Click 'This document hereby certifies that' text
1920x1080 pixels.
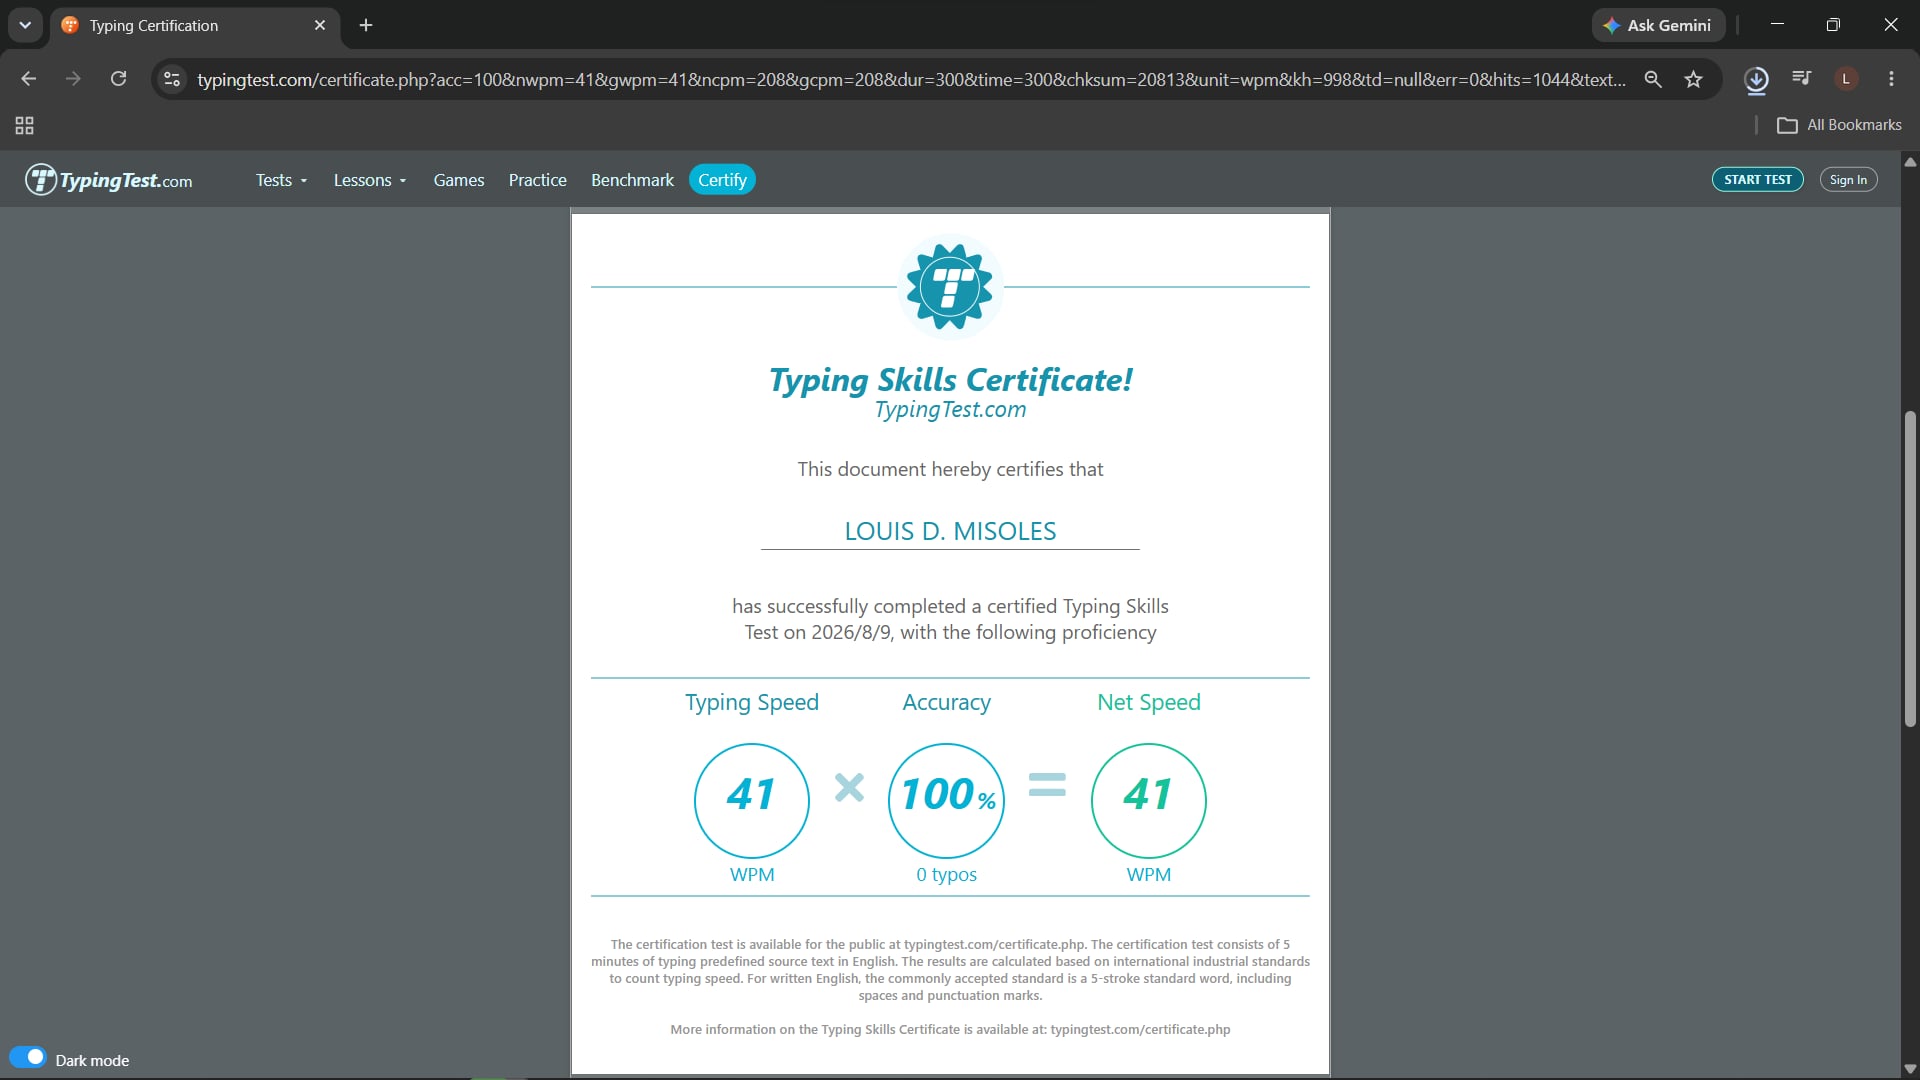pos(950,469)
